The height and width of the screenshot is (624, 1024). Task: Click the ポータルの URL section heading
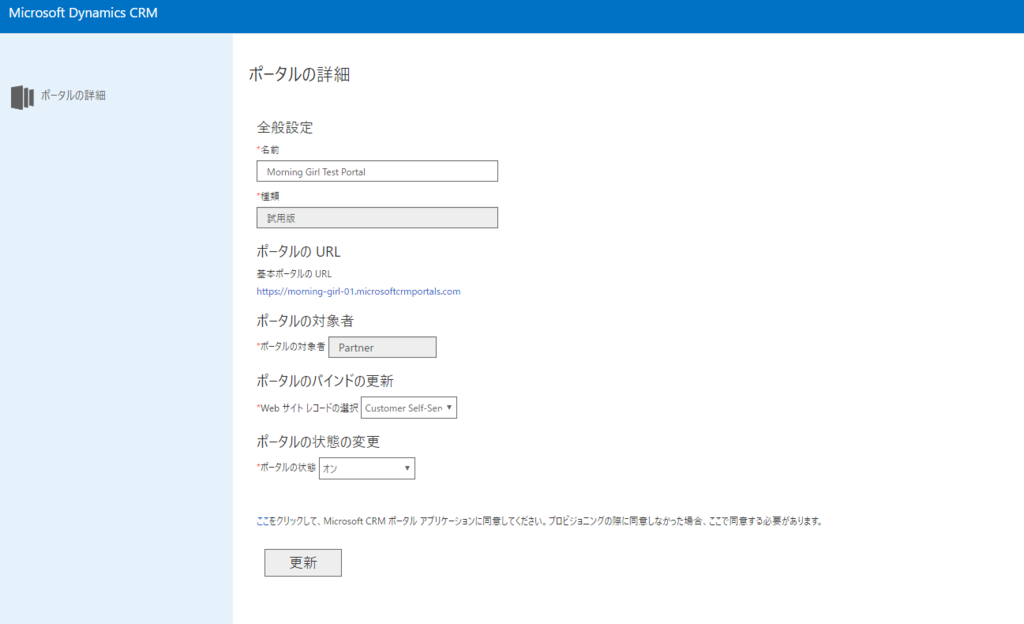[298, 251]
